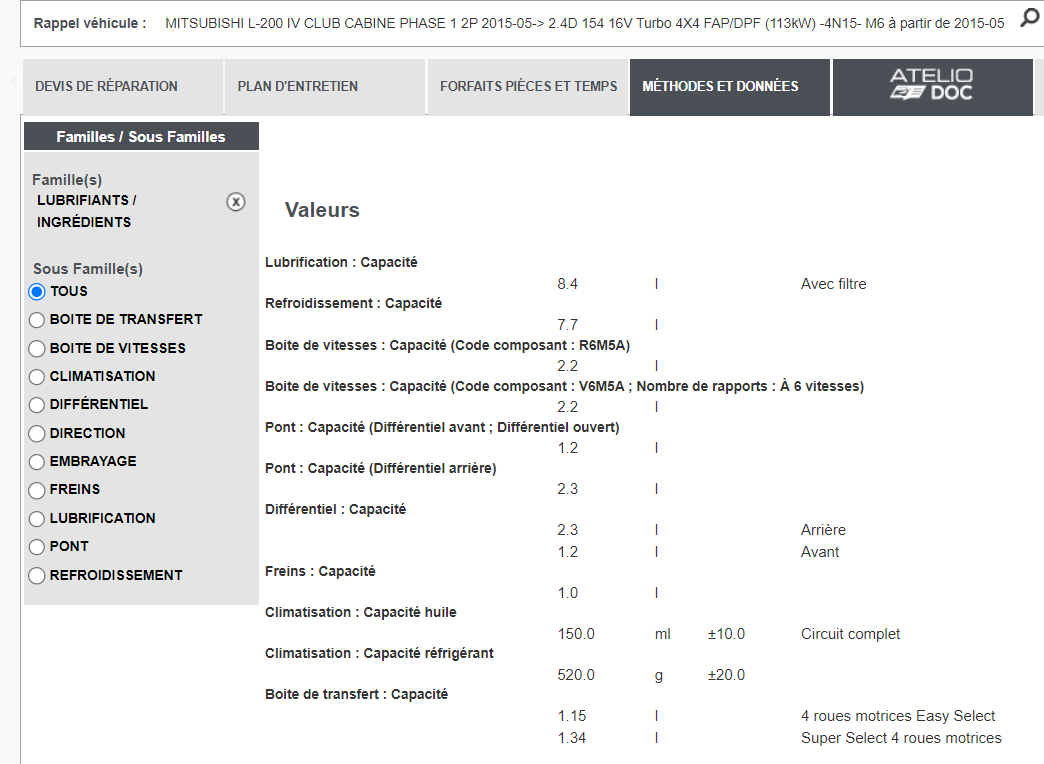Image resolution: width=1044 pixels, height=764 pixels.
Task: Open the ATELIO DOC tab
Action: (932, 87)
